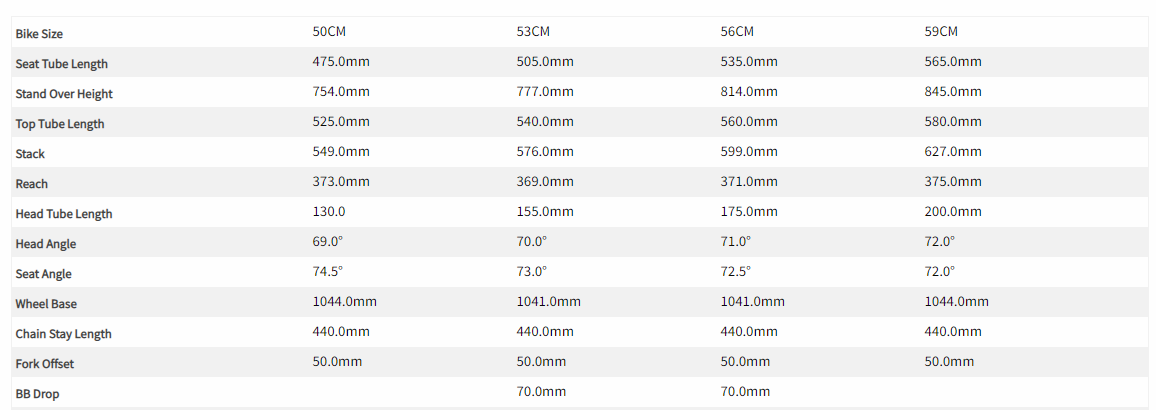Select the 56CM bike size header
1156x410 pixels.
pos(737,31)
